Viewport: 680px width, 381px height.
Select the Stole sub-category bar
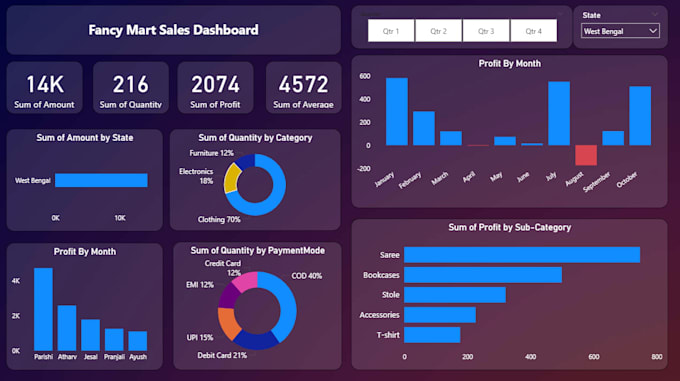coord(455,295)
